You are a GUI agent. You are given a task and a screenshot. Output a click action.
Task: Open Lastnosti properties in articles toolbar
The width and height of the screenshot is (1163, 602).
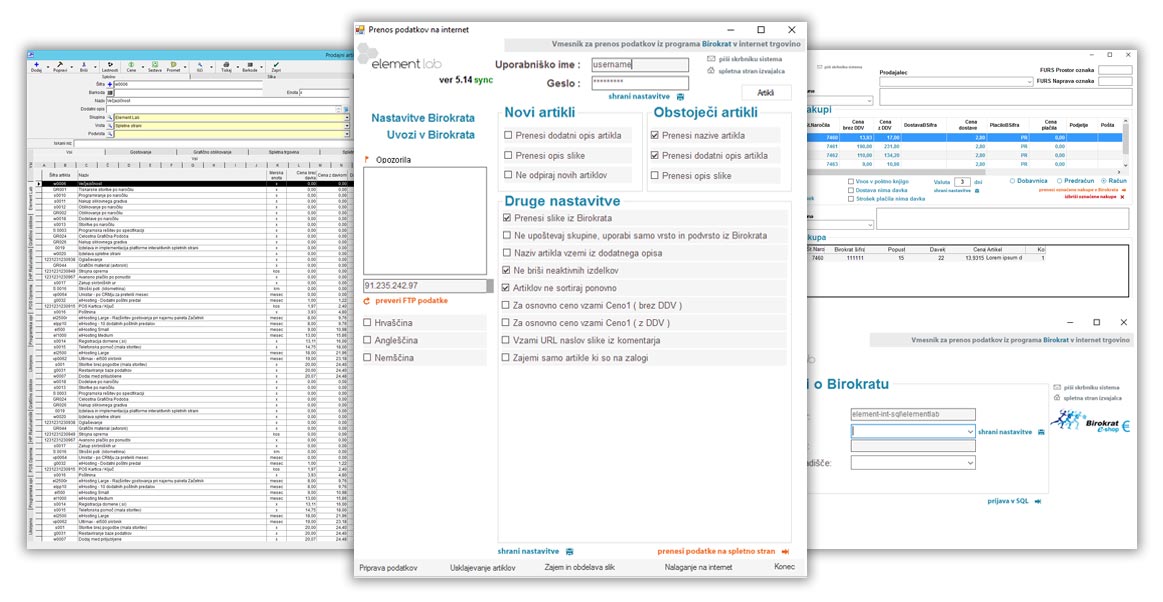(109, 65)
